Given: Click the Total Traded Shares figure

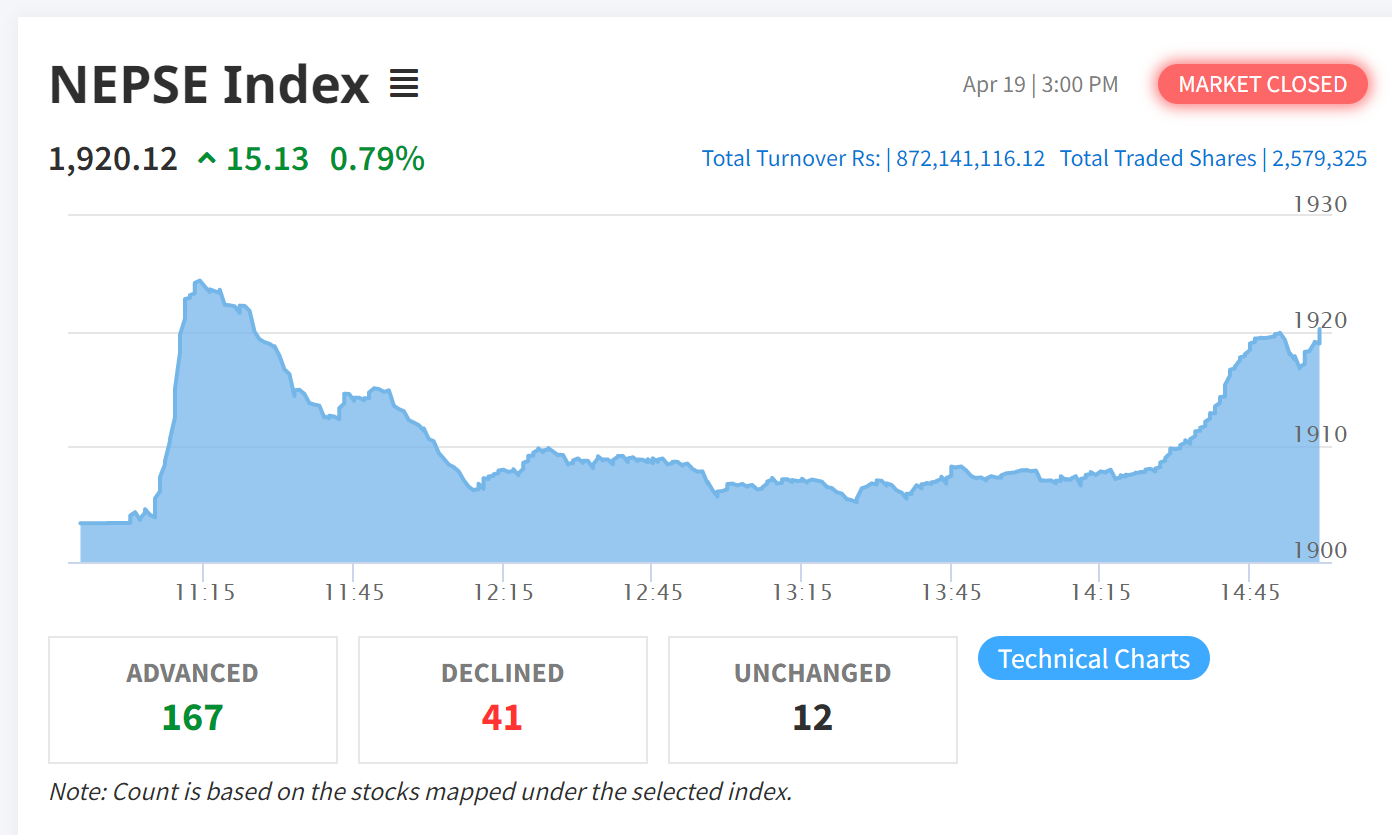Looking at the screenshot, I should (1319, 158).
